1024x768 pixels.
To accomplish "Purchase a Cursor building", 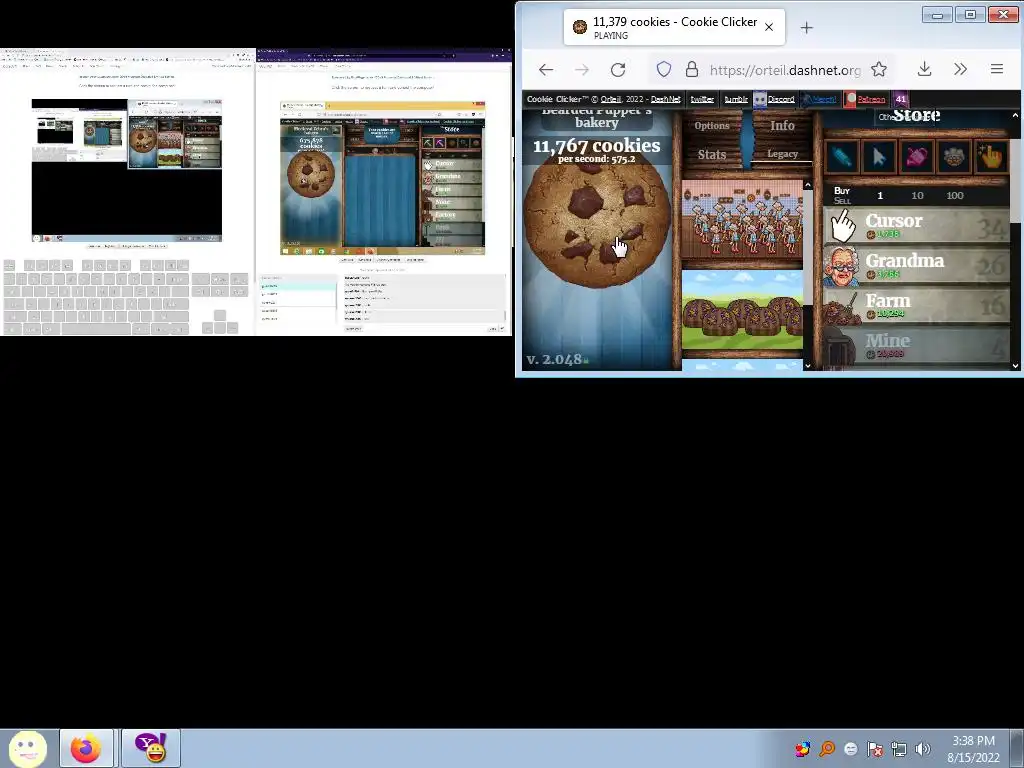I will tap(916, 225).
